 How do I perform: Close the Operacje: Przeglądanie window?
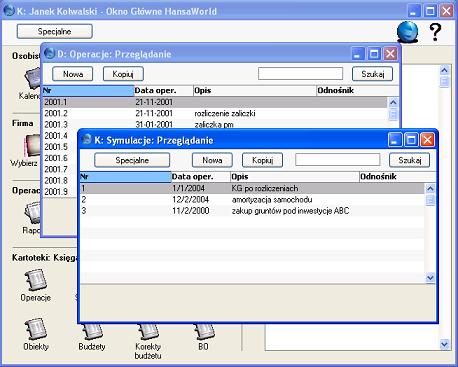tap(390, 54)
